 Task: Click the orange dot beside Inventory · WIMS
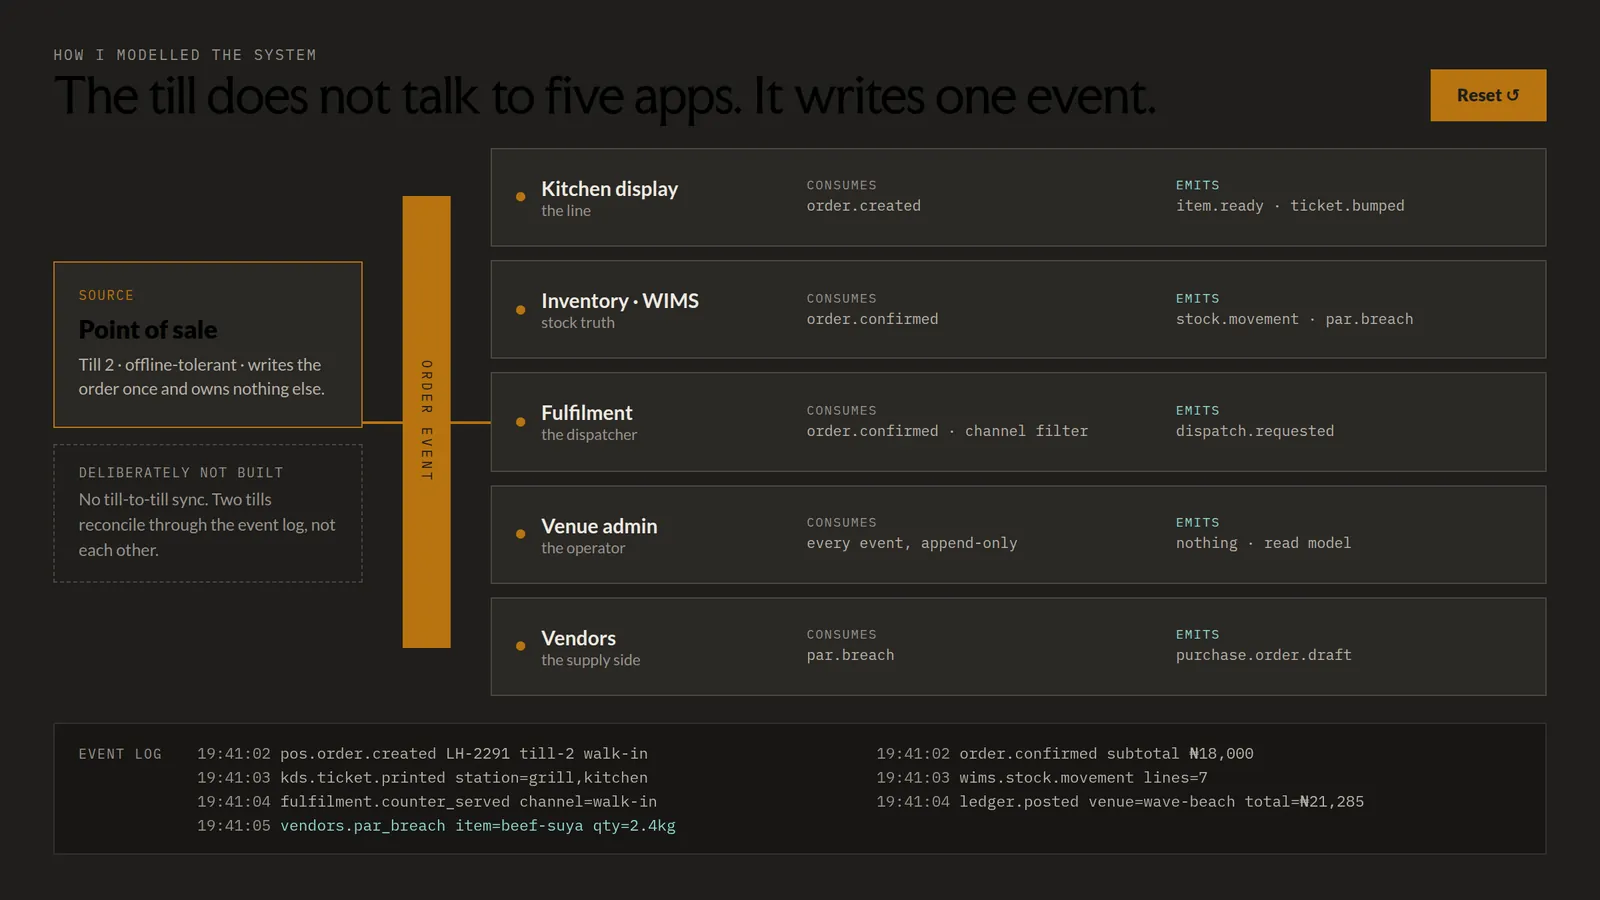(520, 310)
